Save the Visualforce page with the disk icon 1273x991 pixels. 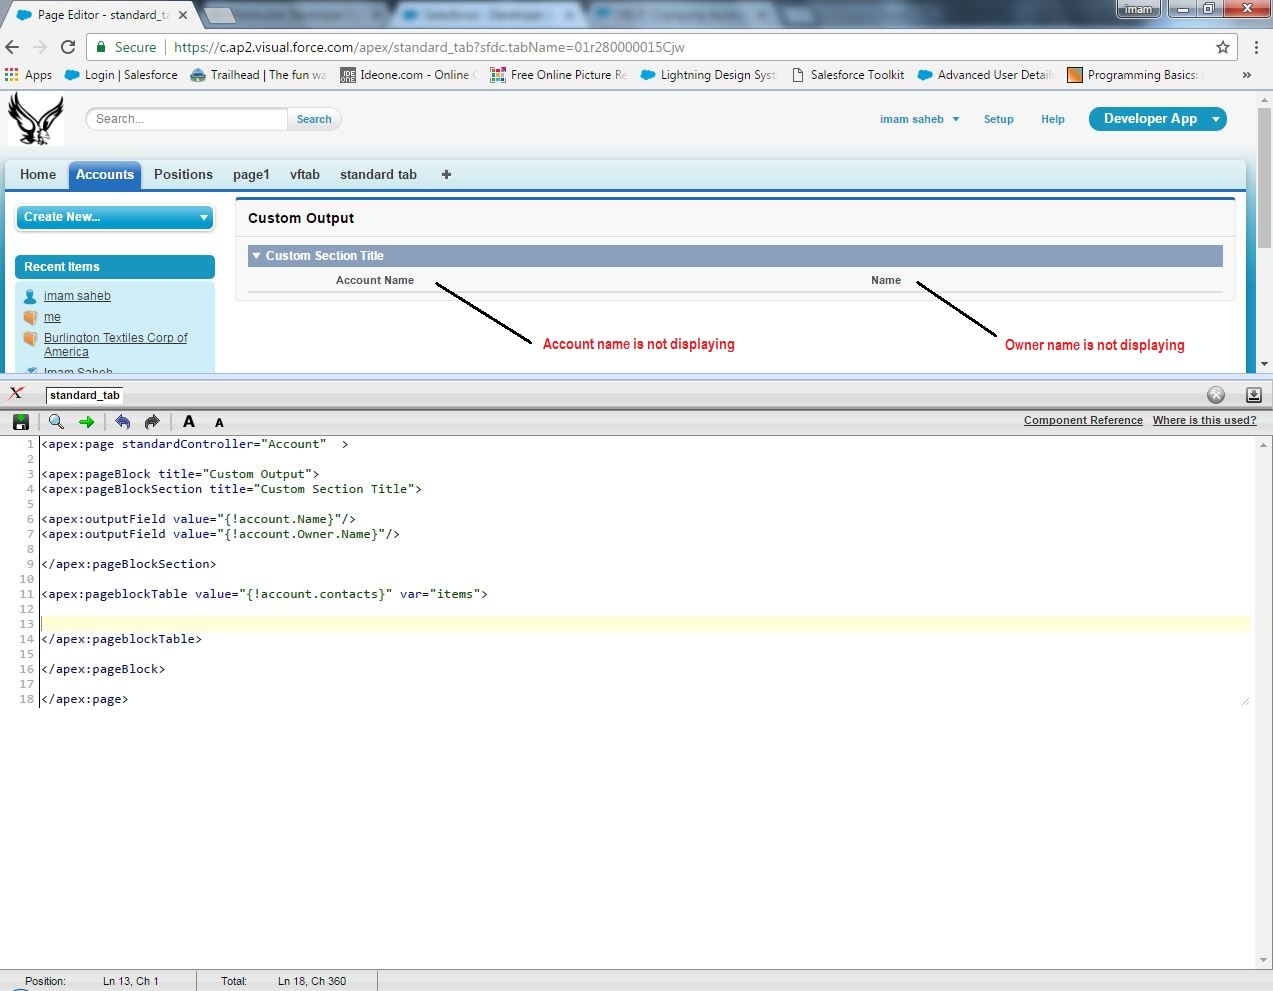[x=20, y=422]
